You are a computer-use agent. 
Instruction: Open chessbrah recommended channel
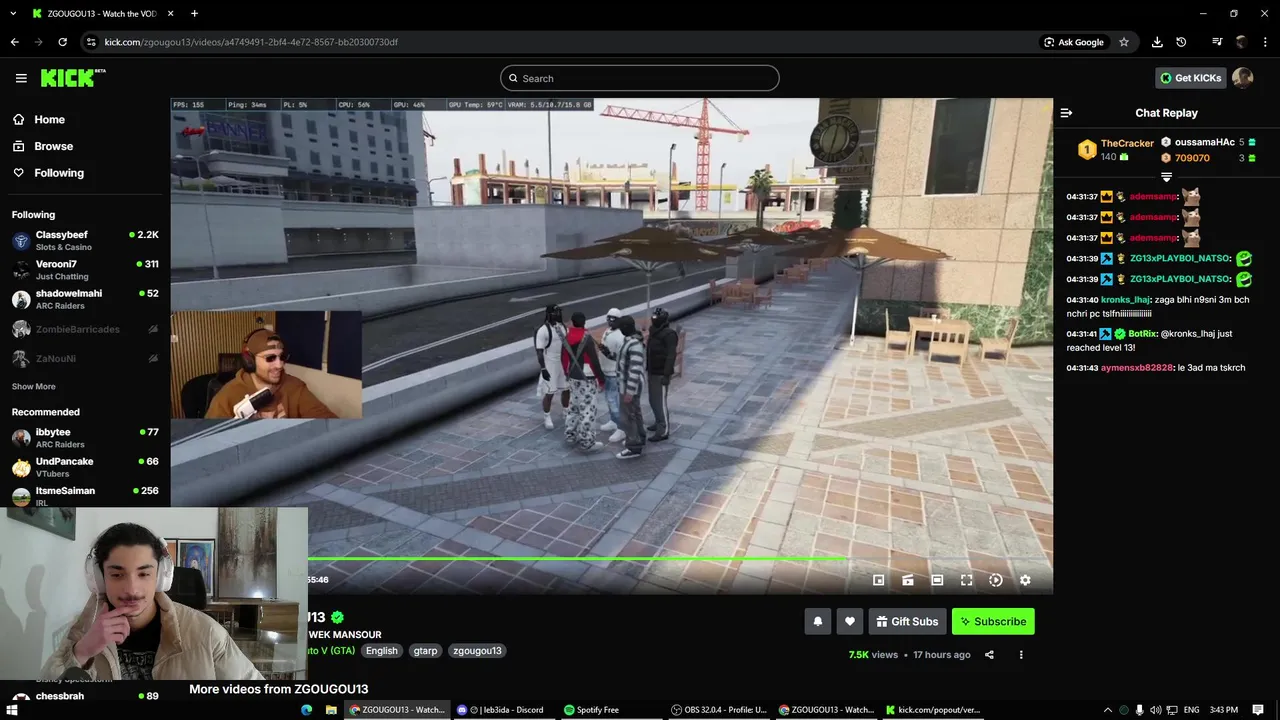pos(85,696)
